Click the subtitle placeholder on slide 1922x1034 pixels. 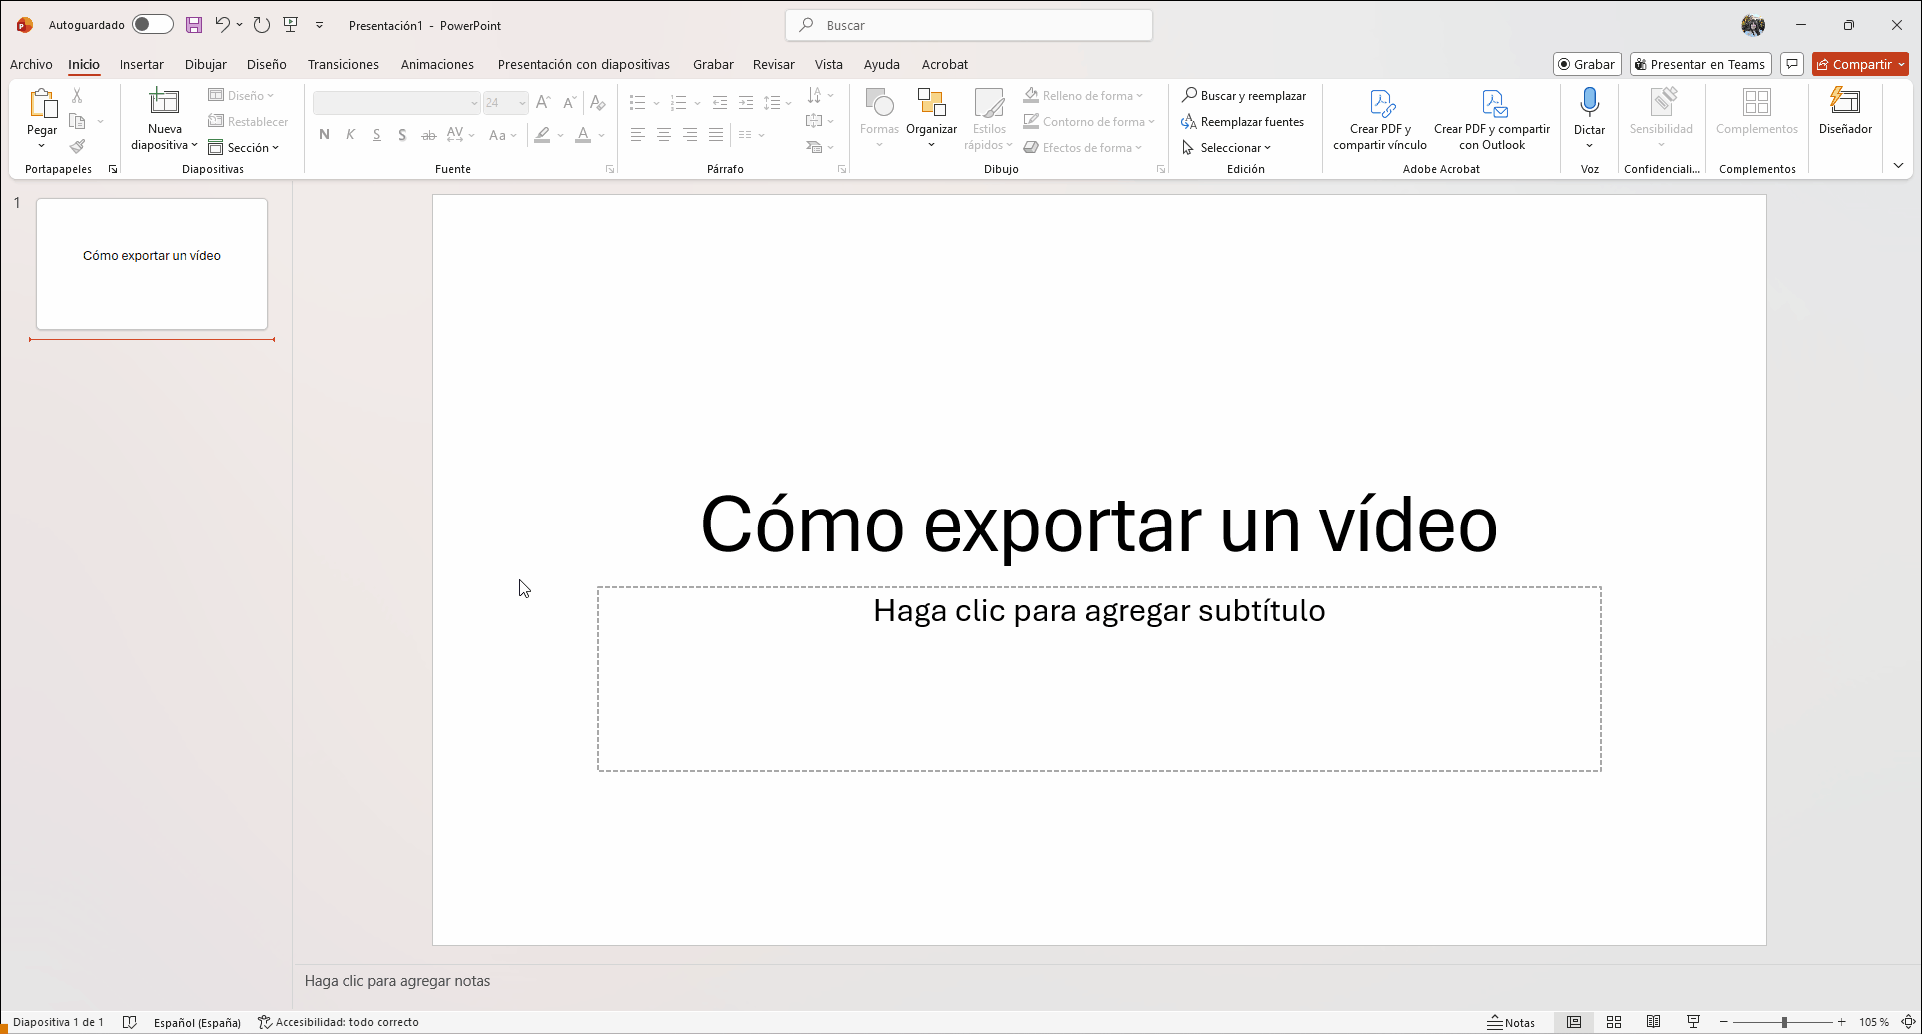tap(1099, 678)
